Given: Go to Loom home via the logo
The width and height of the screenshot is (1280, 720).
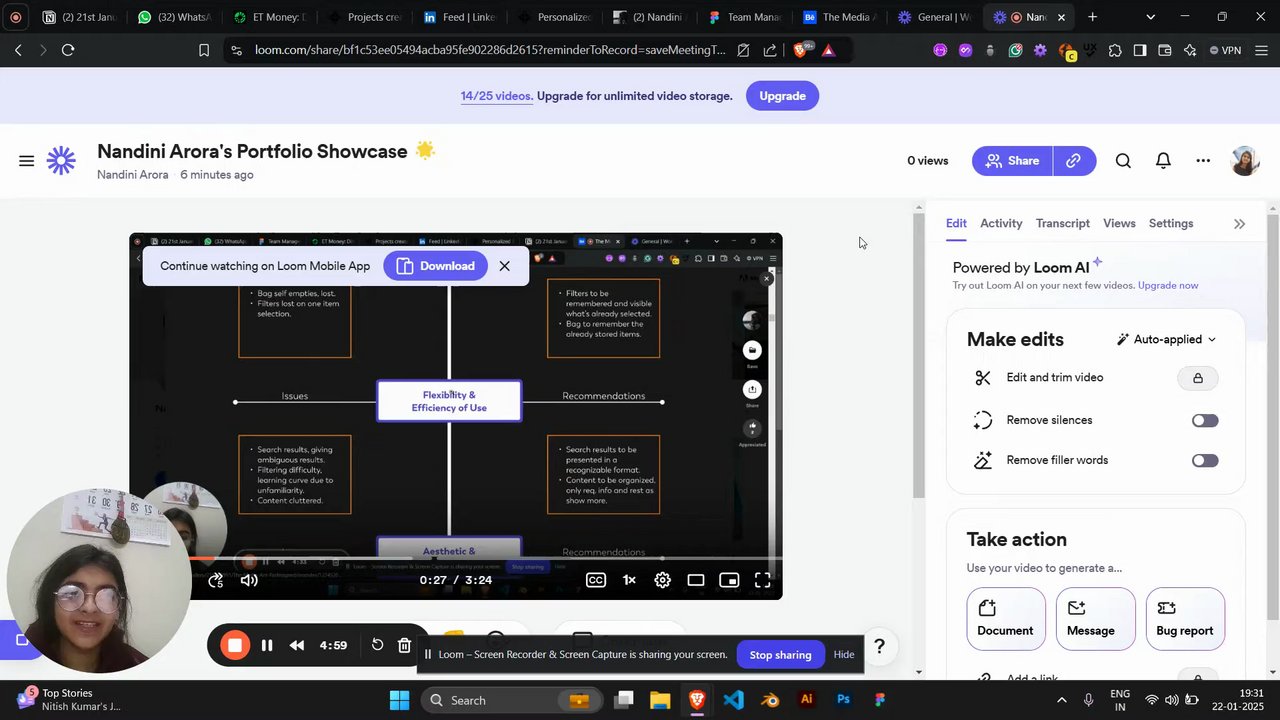Looking at the screenshot, I should 61,161.
